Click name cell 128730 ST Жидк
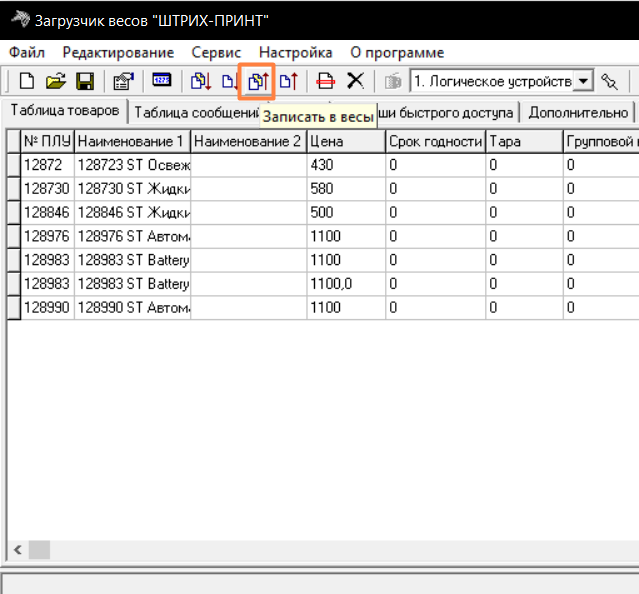The width and height of the screenshot is (639, 594). (132, 189)
